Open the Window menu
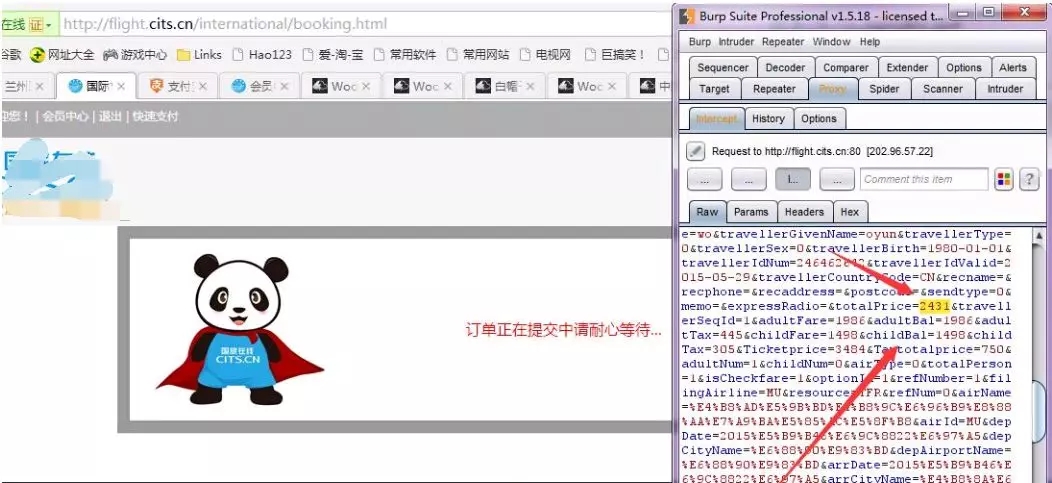The width and height of the screenshot is (1052, 483). 831,42
